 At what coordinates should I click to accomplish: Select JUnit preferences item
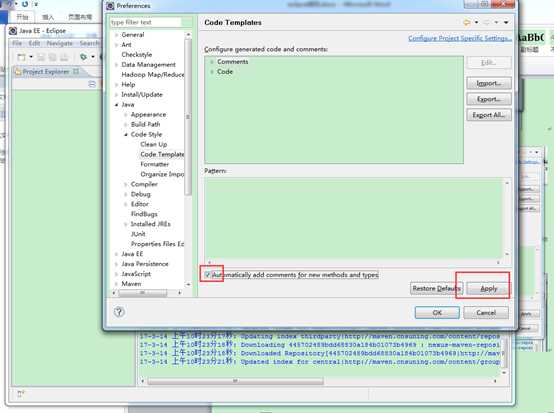coord(138,234)
